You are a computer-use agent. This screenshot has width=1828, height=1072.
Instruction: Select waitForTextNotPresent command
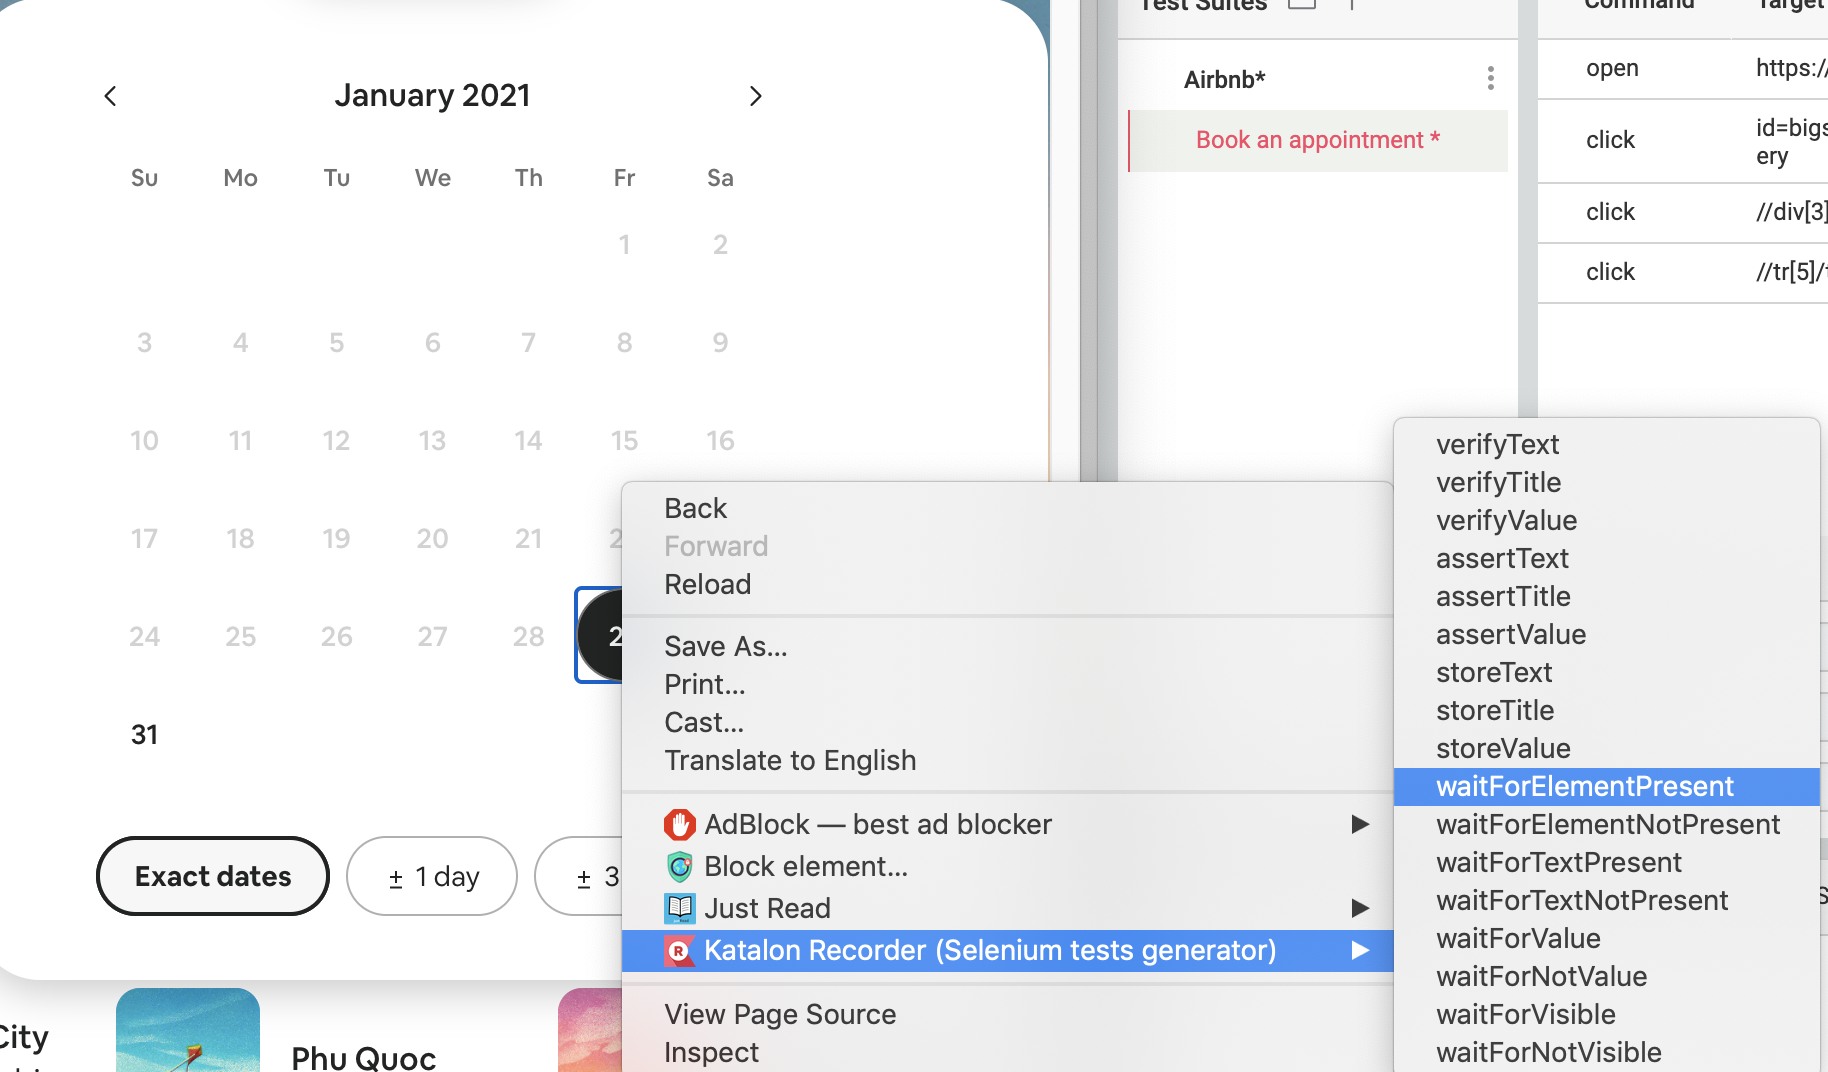pyautogui.click(x=1607, y=900)
